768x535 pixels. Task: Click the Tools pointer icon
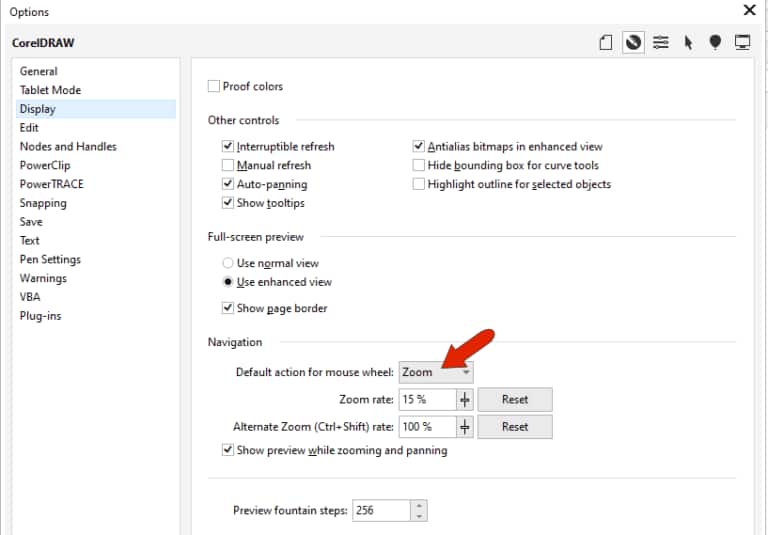click(x=688, y=42)
